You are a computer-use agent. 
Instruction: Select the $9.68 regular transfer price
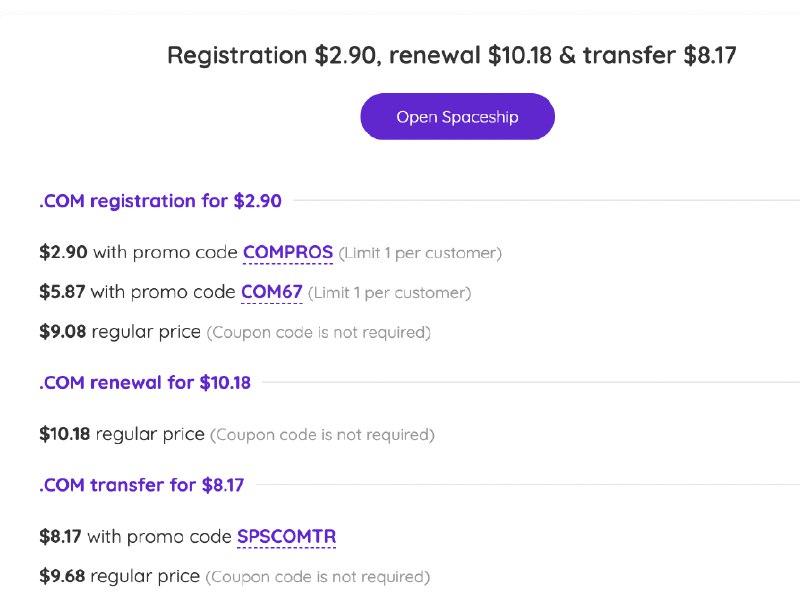pyautogui.click(x=63, y=576)
